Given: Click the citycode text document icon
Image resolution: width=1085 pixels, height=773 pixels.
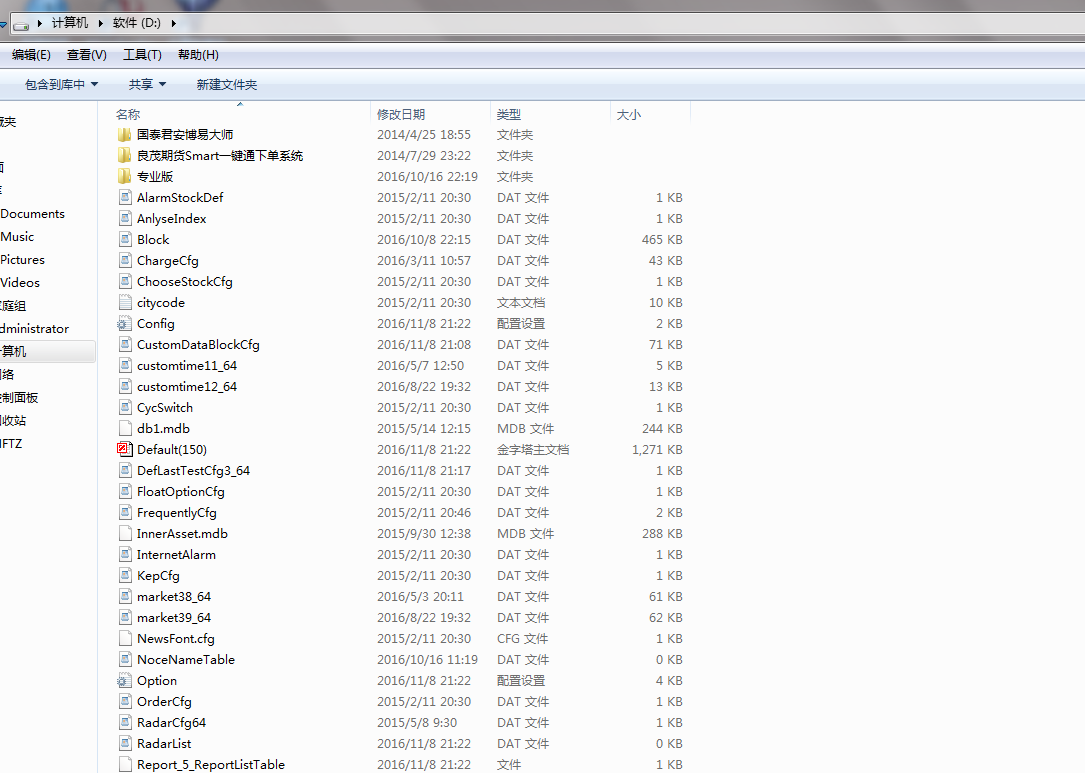Looking at the screenshot, I should point(124,302).
